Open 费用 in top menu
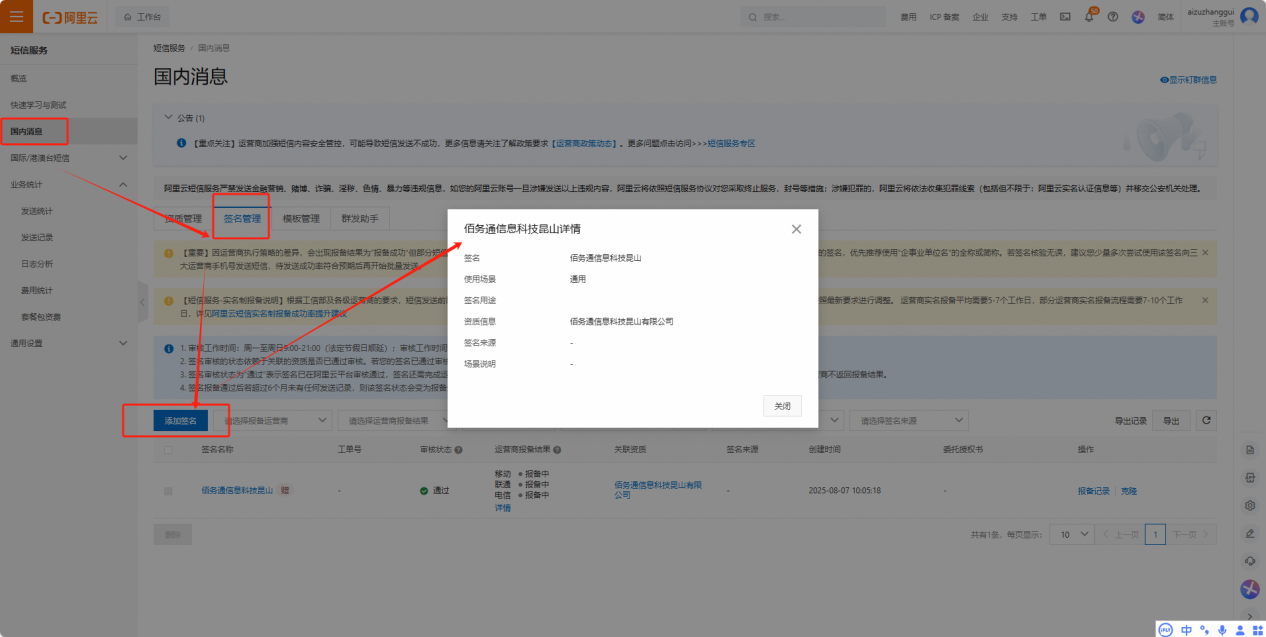 908,17
